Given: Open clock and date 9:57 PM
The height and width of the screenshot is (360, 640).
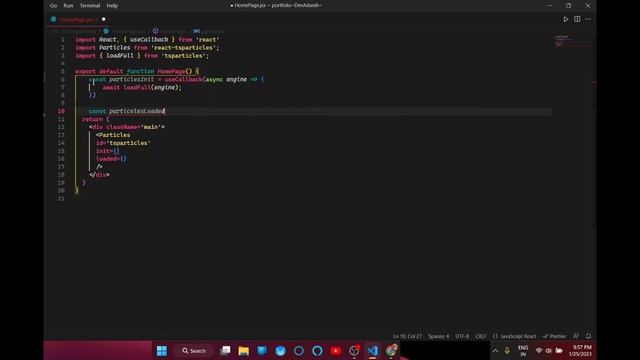Looking at the screenshot, I should coord(580,351).
